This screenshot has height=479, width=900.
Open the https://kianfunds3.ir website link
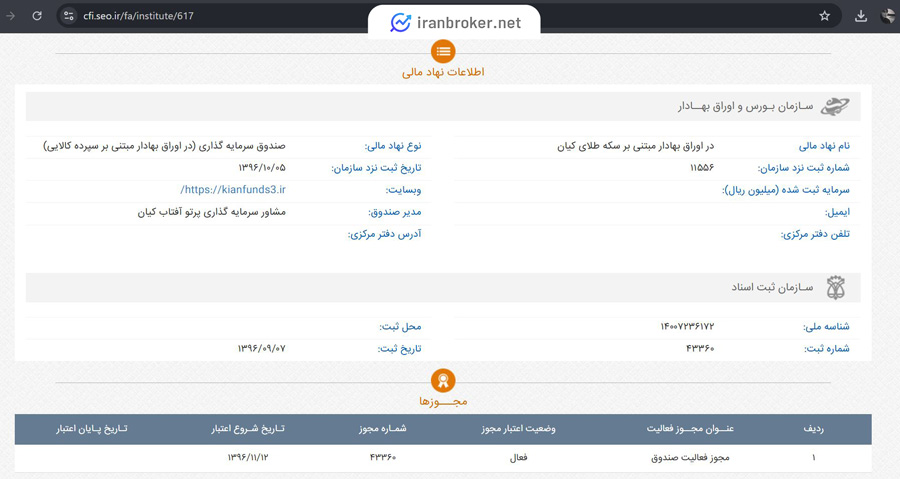(x=232, y=190)
